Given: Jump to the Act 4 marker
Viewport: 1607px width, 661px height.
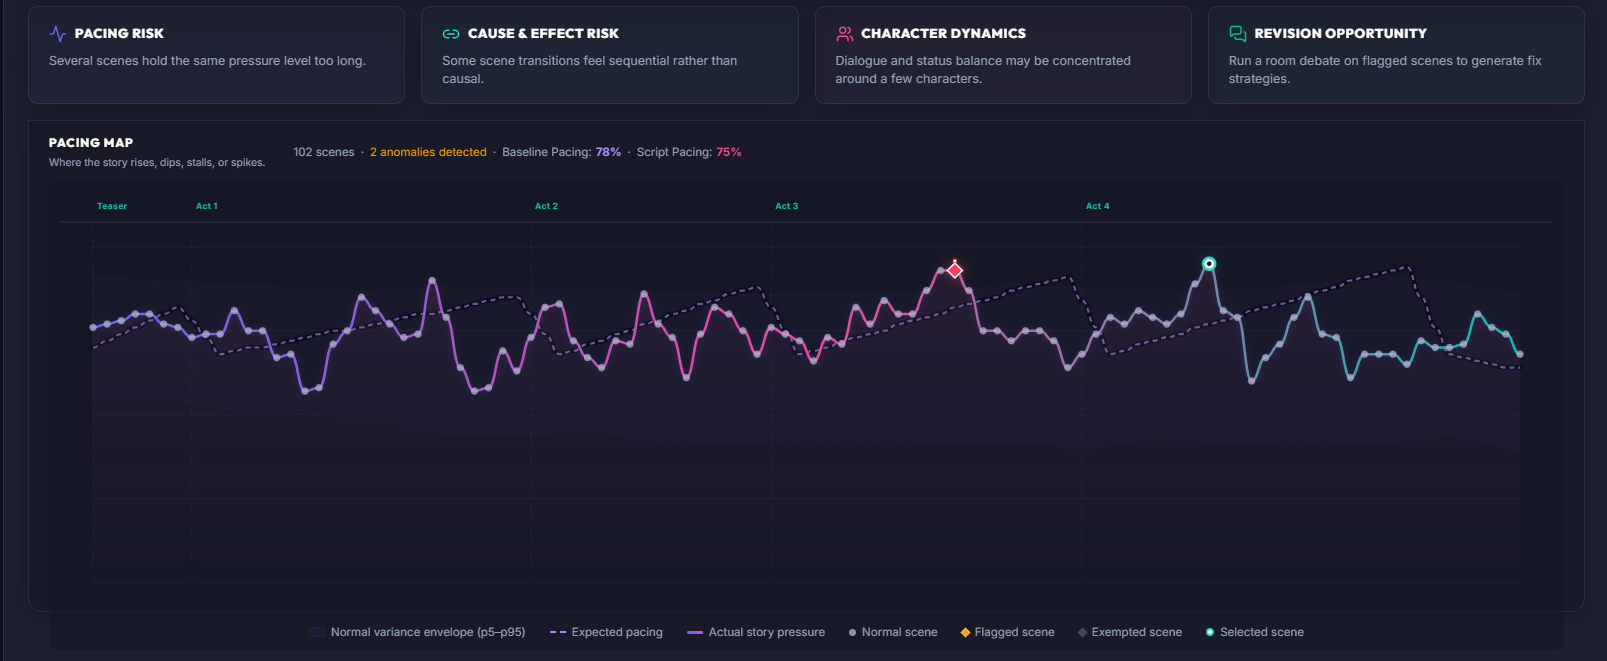Looking at the screenshot, I should (1097, 206).
